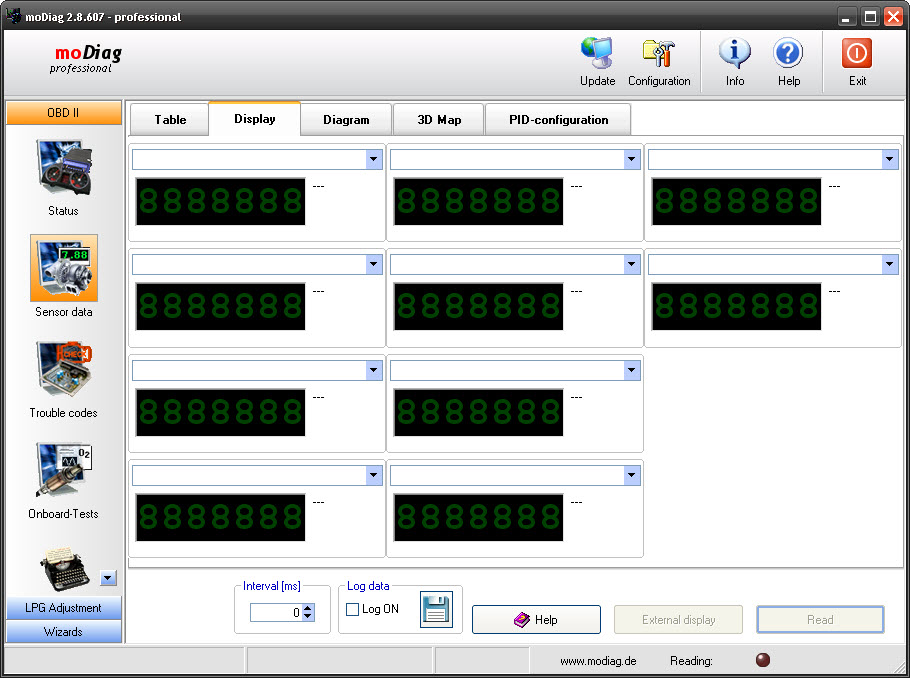Click the floppy disk save log icon
This screenshot has width=910, height=678.
pos(437,609)
